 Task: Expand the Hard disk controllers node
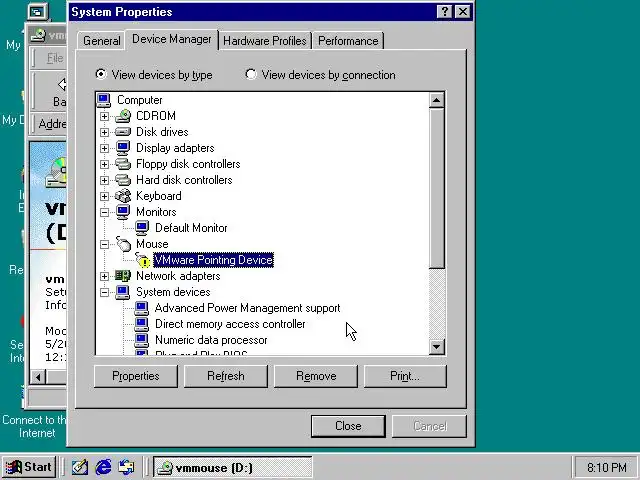[x=104, y=180]
